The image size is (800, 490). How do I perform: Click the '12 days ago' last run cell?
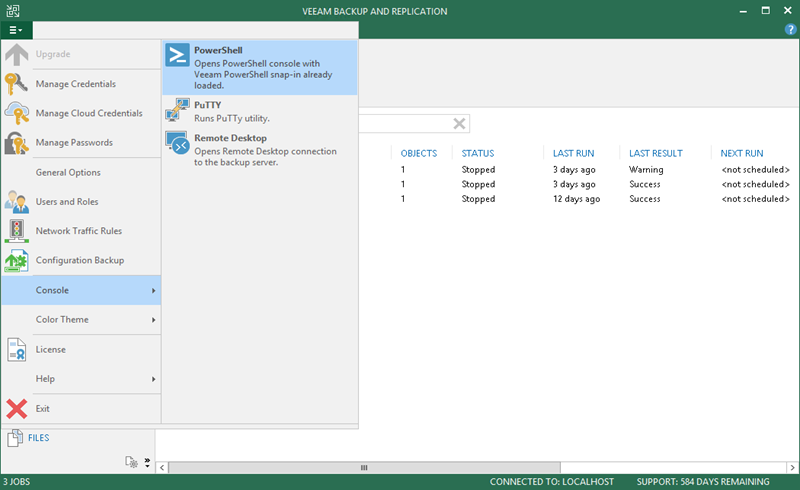[577, 199]
